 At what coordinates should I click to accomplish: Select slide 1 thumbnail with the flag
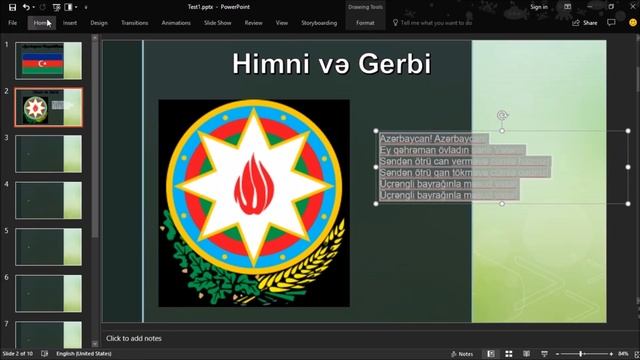49,60
